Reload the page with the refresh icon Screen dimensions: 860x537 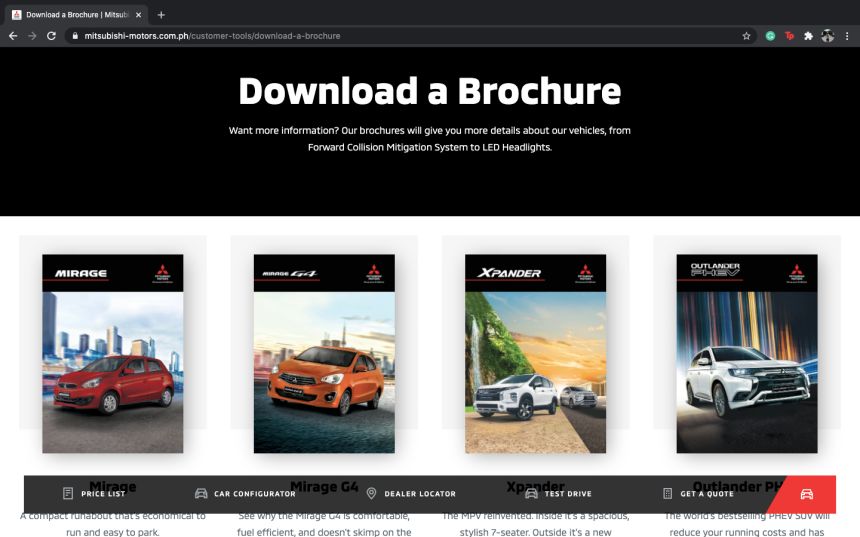pos(52,36)
